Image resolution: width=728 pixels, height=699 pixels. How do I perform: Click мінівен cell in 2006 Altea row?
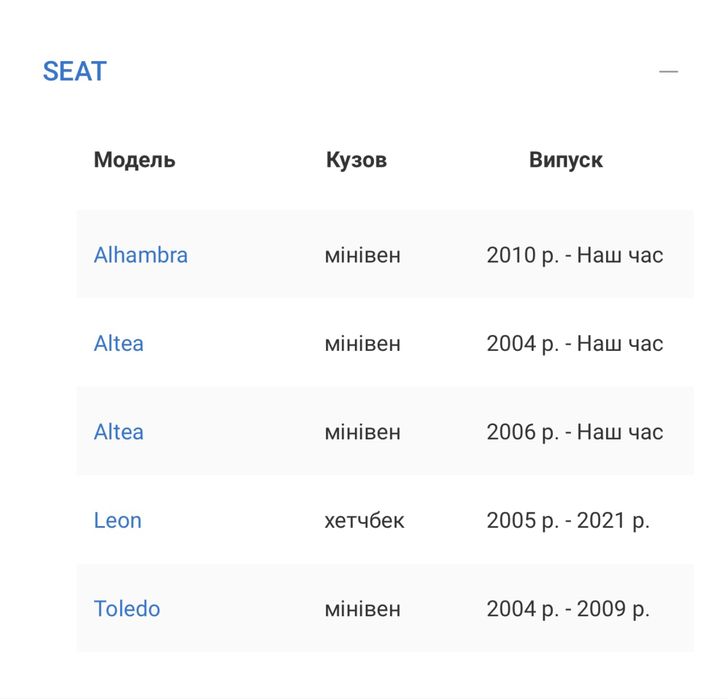(x=362, y=432)
